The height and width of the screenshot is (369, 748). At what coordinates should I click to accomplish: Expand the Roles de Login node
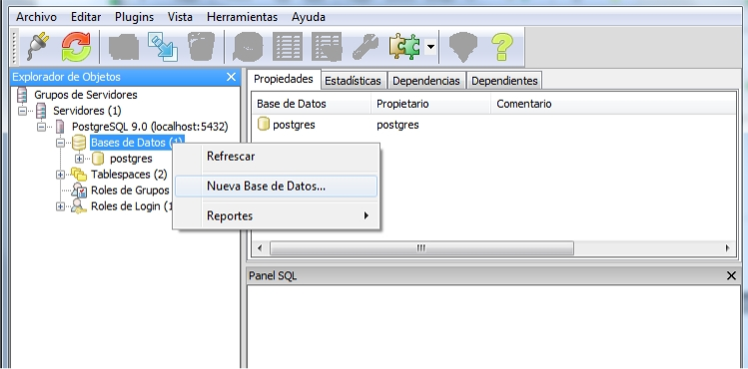point(60,206)
